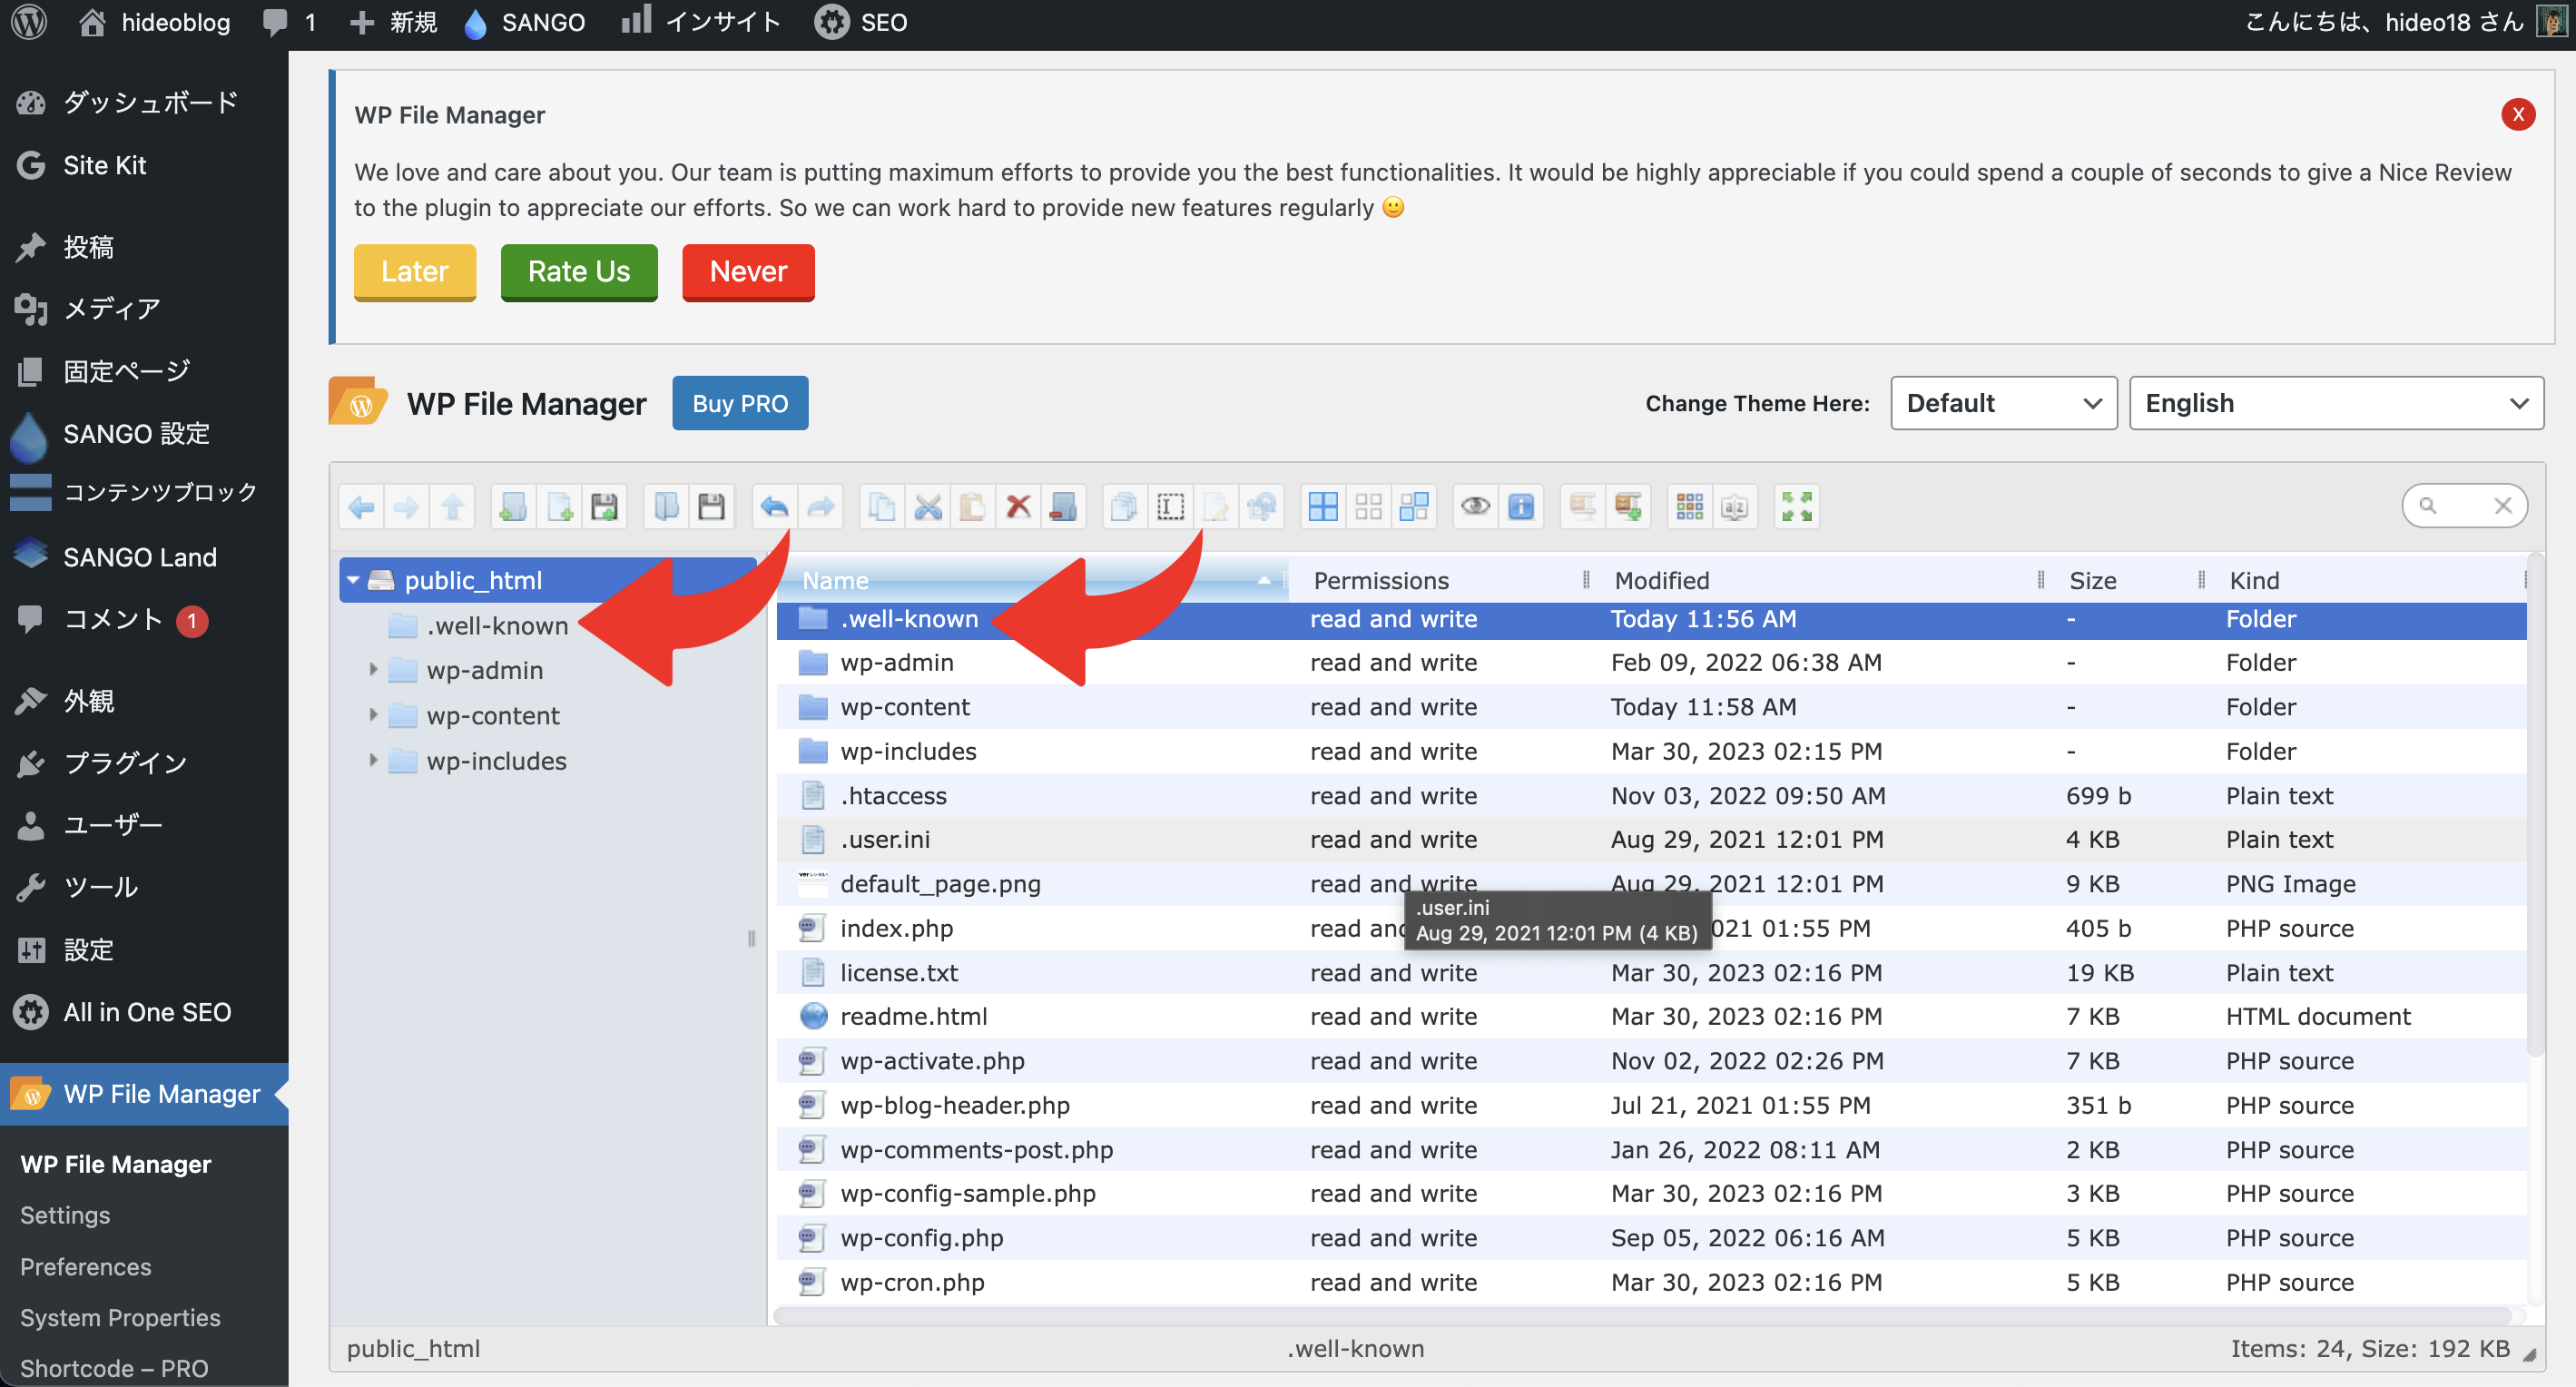
Task: Show info for selected item
Action: [x=1521, y=507]
